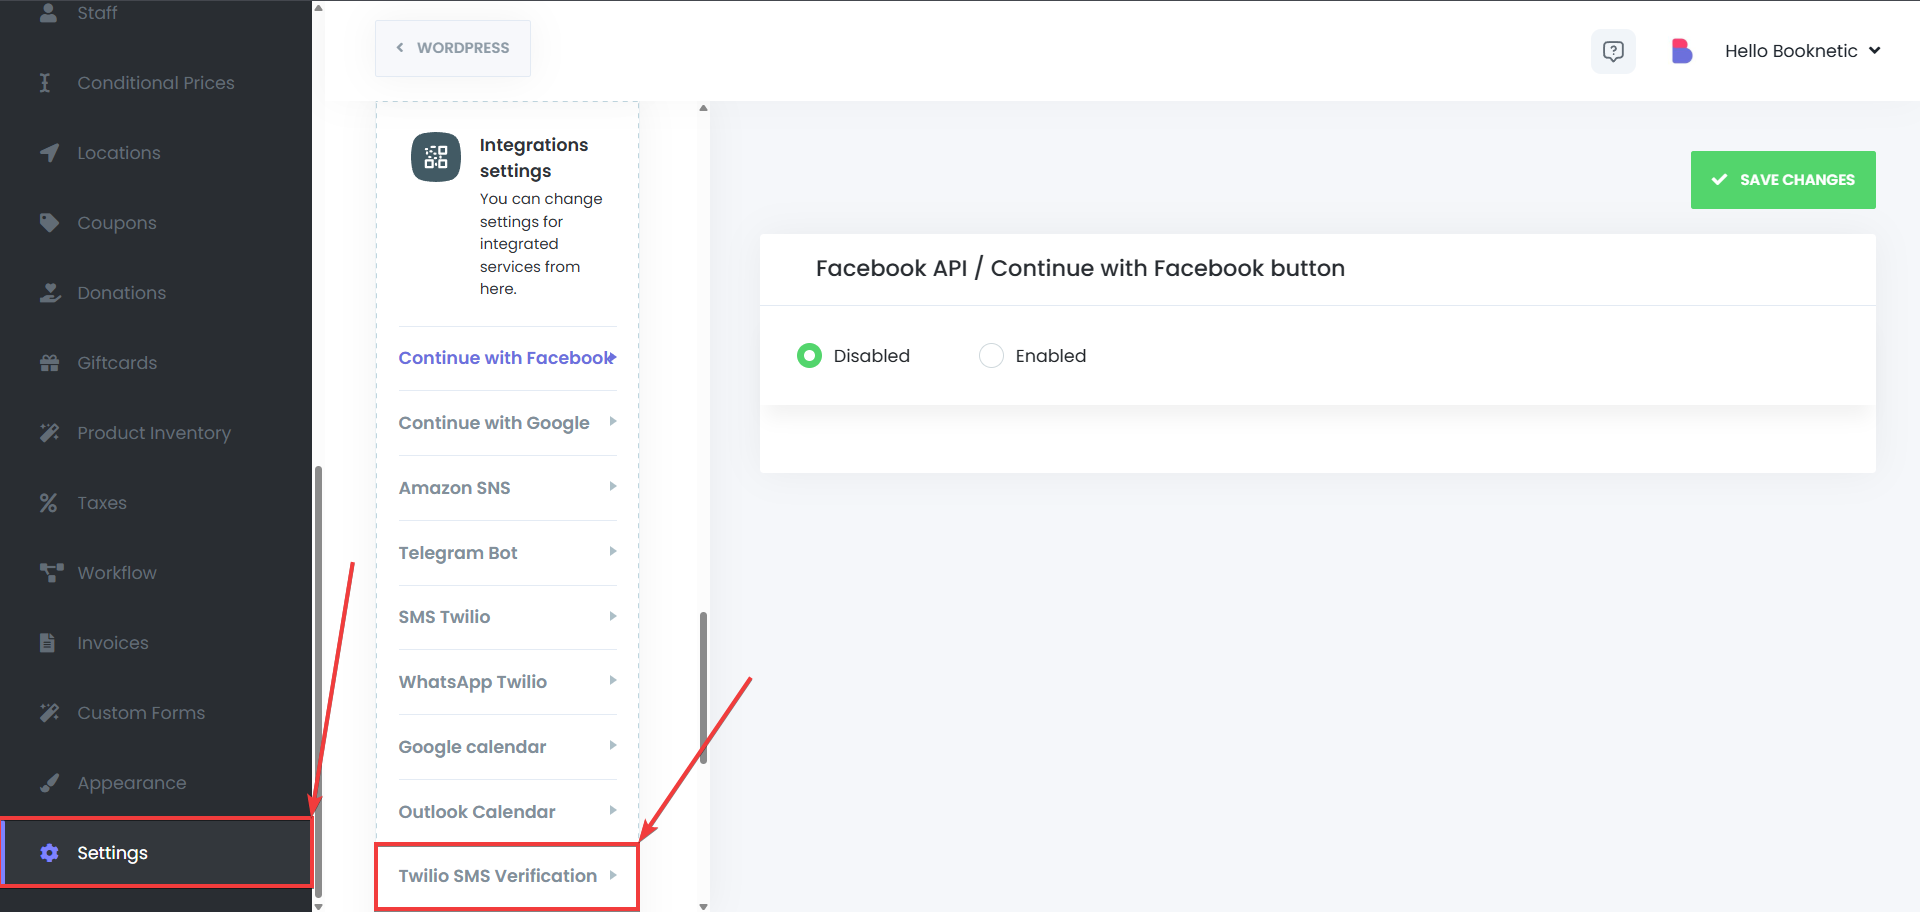
Task: Click the left sidebar scrollbar thumb
Action: (318, 682)
